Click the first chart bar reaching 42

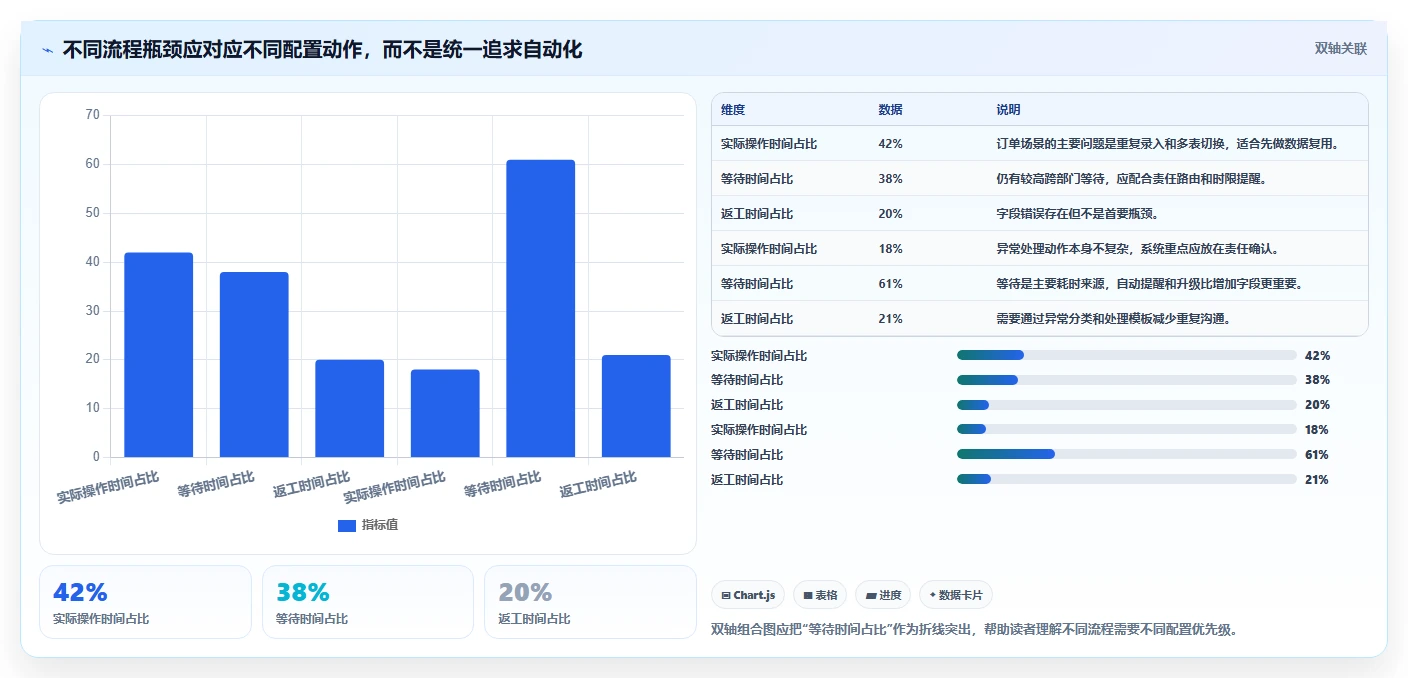click(x=158, y=355)
